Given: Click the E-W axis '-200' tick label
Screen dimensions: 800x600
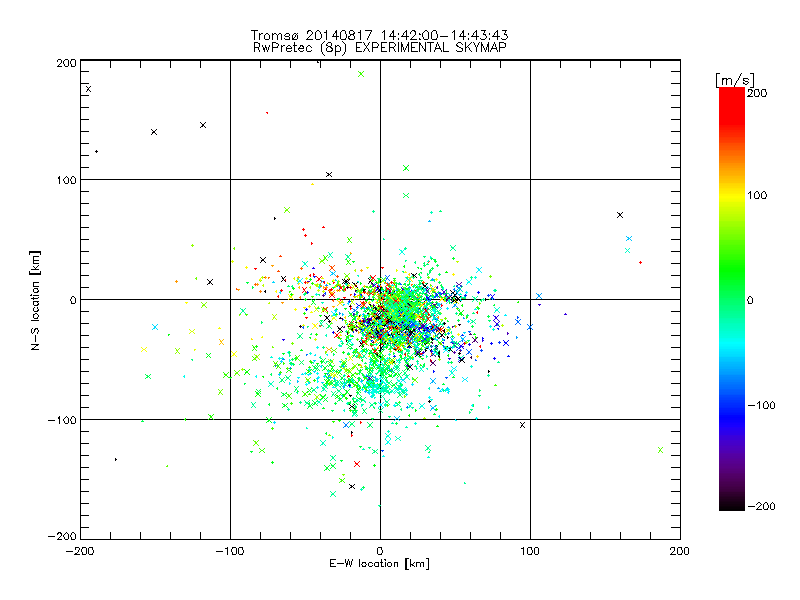Looking at the screenshot, I should [80, 551].
